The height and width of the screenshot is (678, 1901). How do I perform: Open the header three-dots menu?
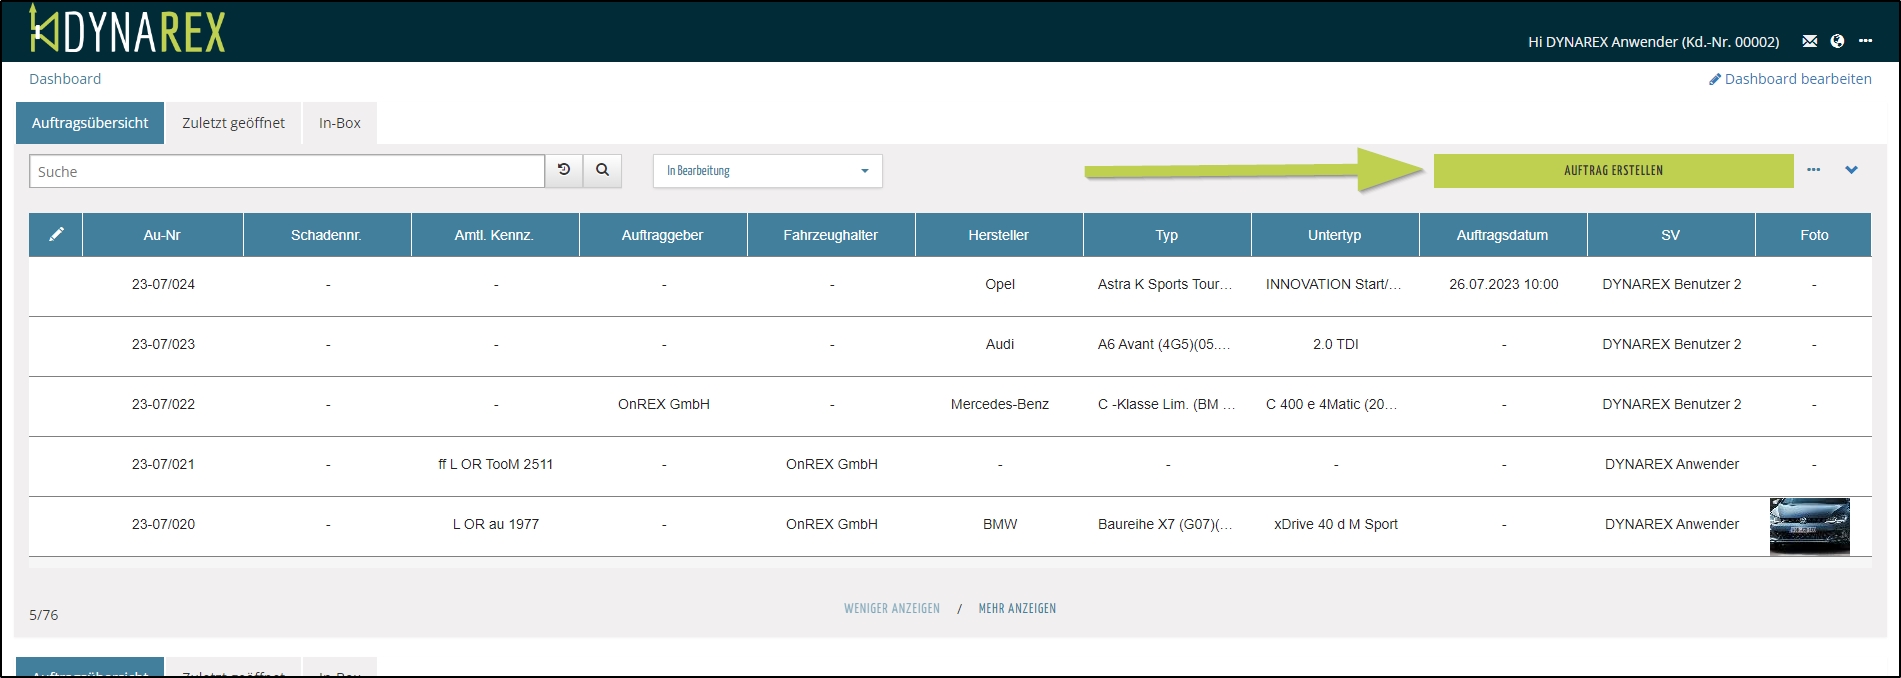tap(1865, 41)
